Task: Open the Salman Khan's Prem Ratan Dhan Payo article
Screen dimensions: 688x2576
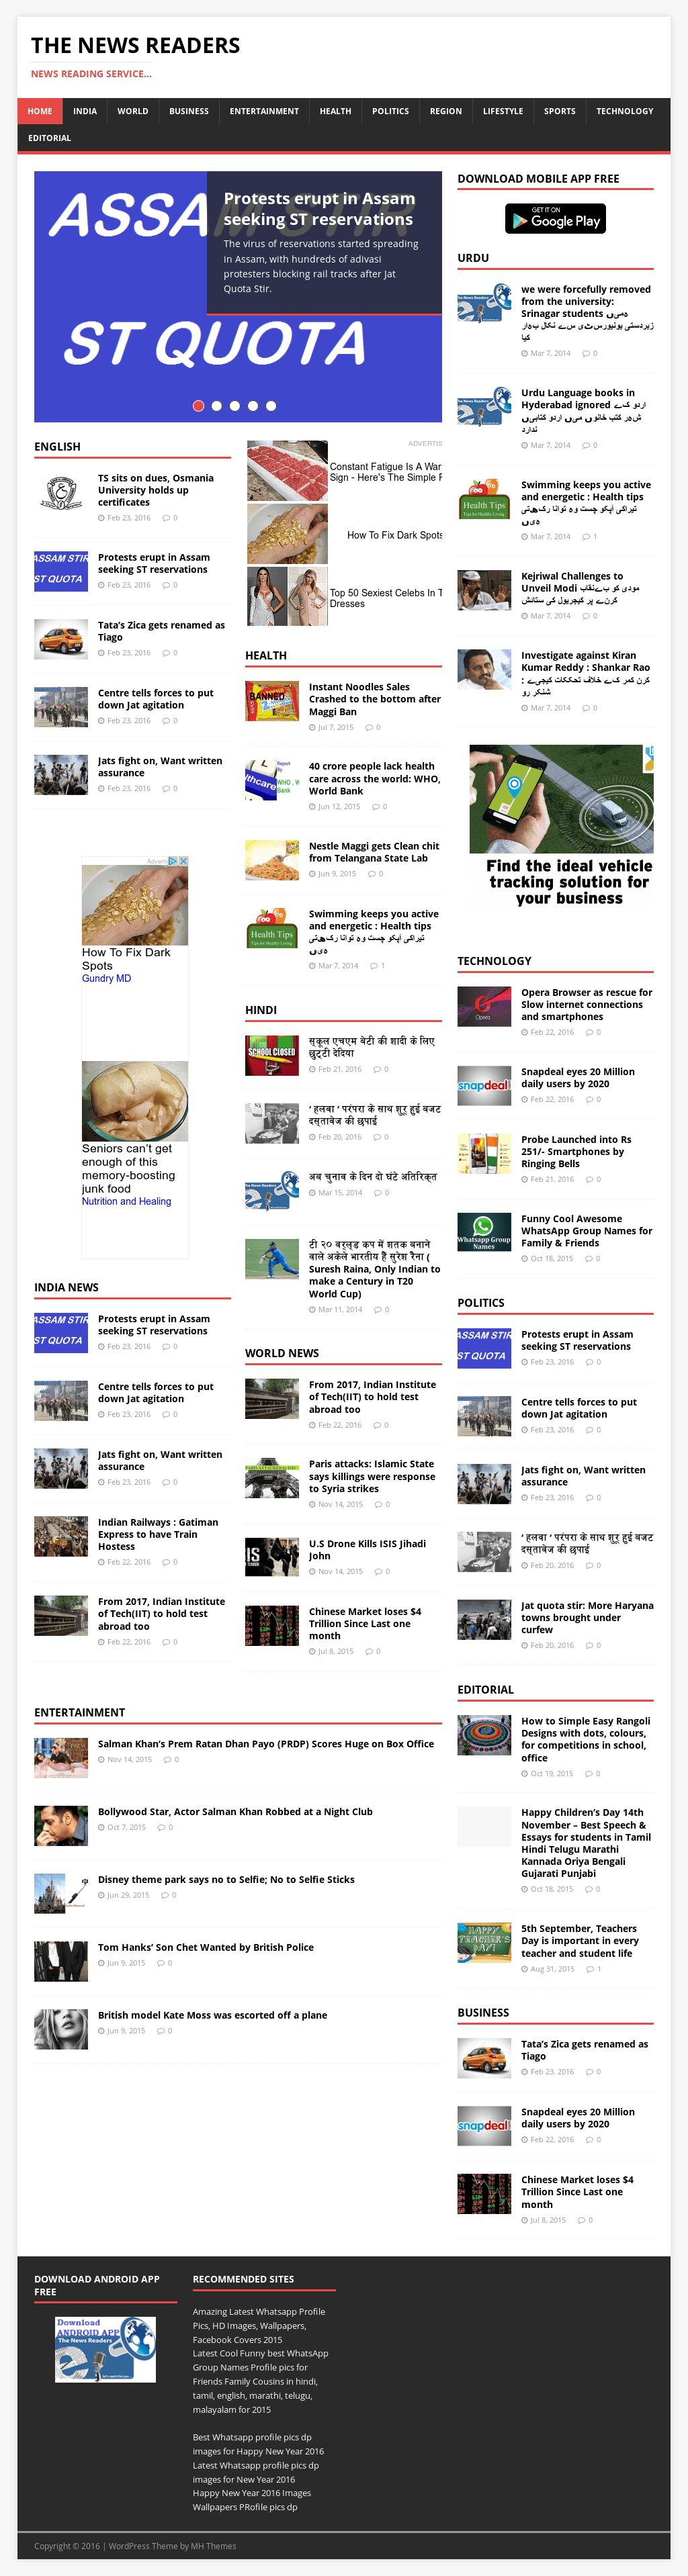Action: pyautogui.click(x=266, y=1743)
